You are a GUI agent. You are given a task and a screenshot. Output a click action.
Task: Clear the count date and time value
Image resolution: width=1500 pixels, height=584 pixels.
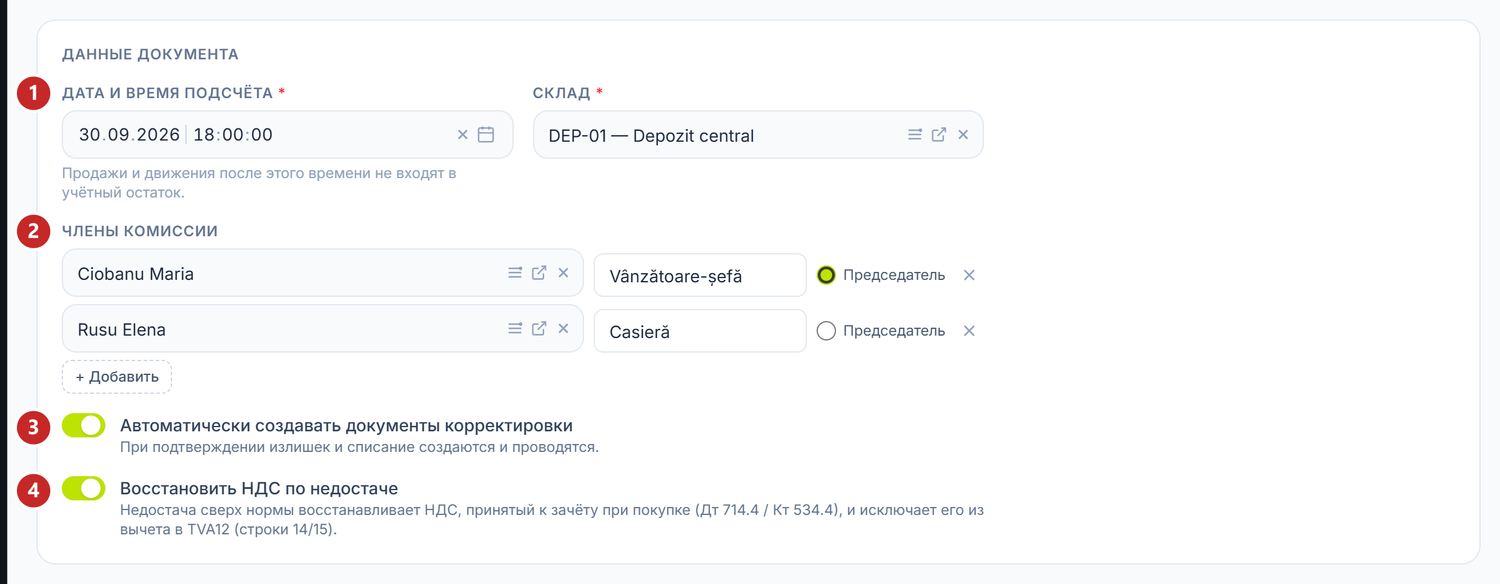point(462,135)
